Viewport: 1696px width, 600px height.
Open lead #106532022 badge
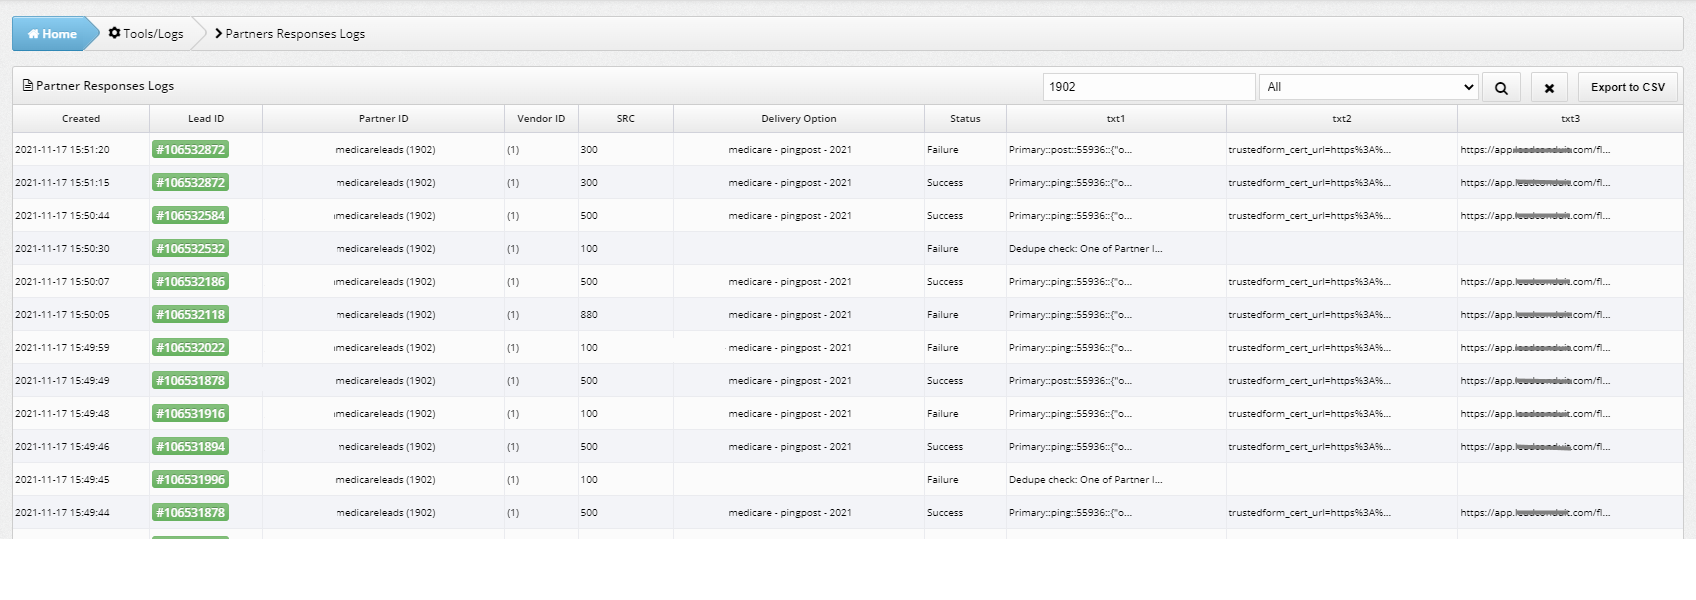tap(190, 347)
